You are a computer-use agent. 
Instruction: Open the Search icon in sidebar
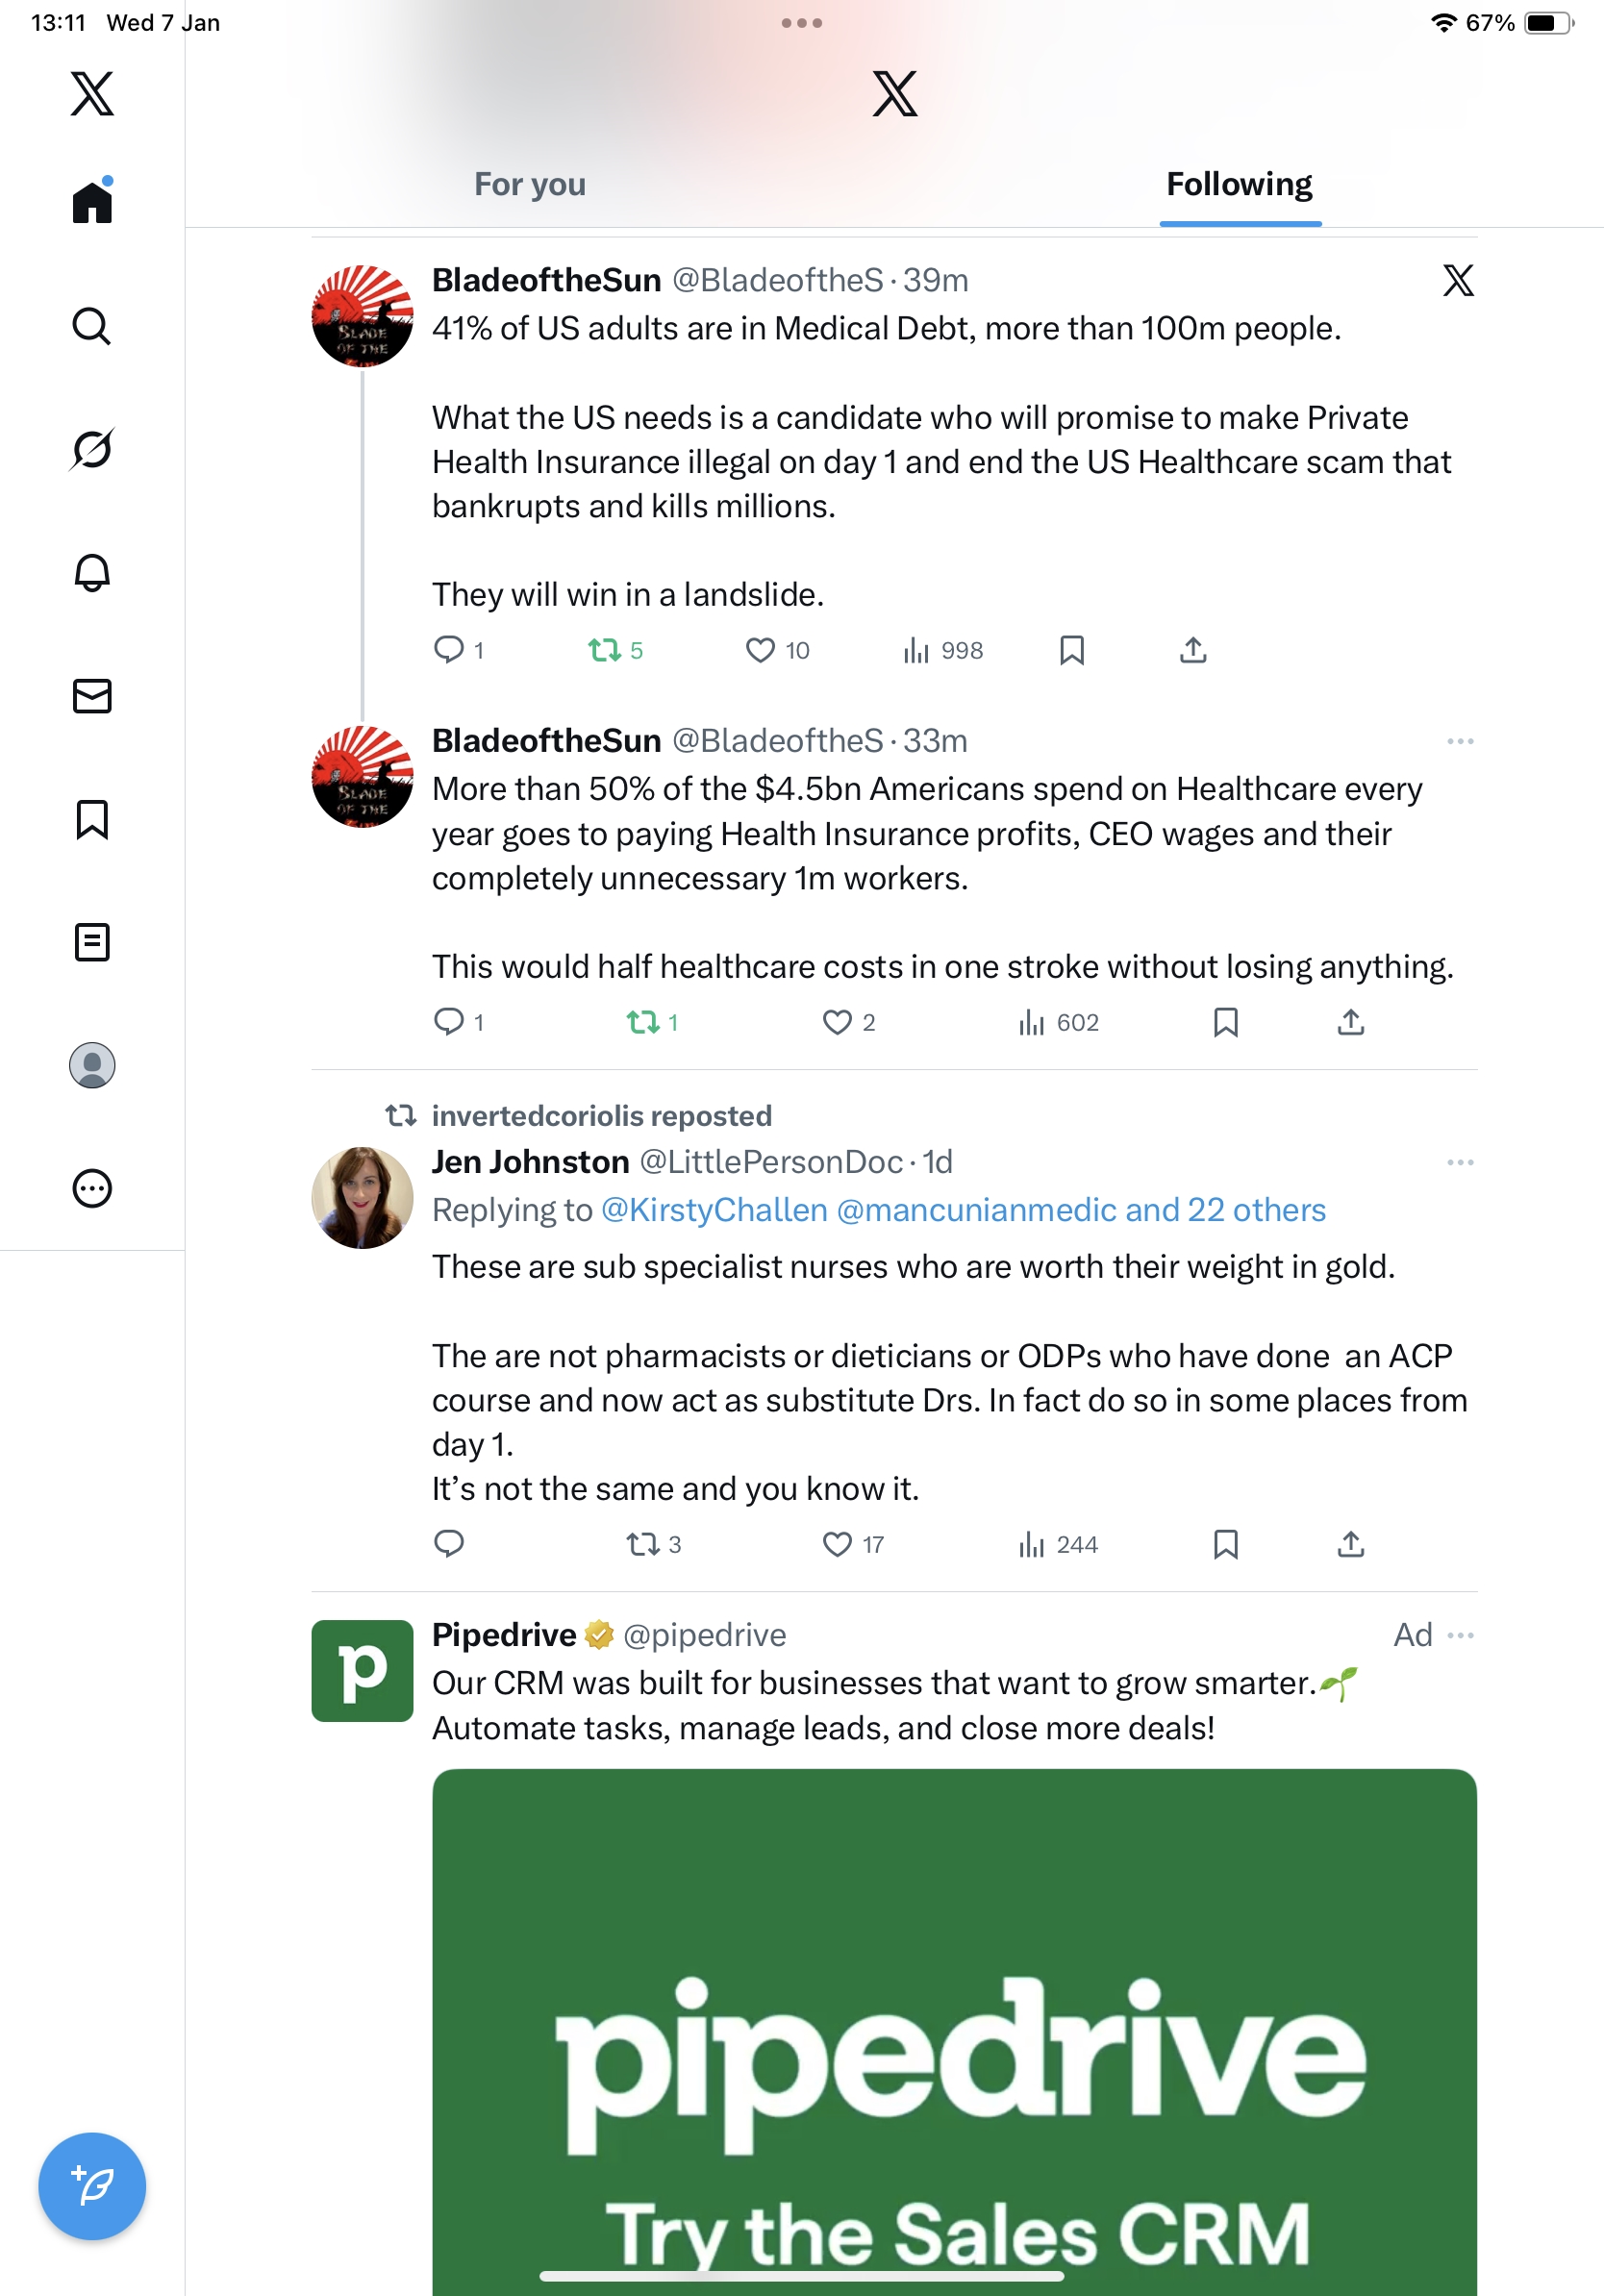point(92,326)
